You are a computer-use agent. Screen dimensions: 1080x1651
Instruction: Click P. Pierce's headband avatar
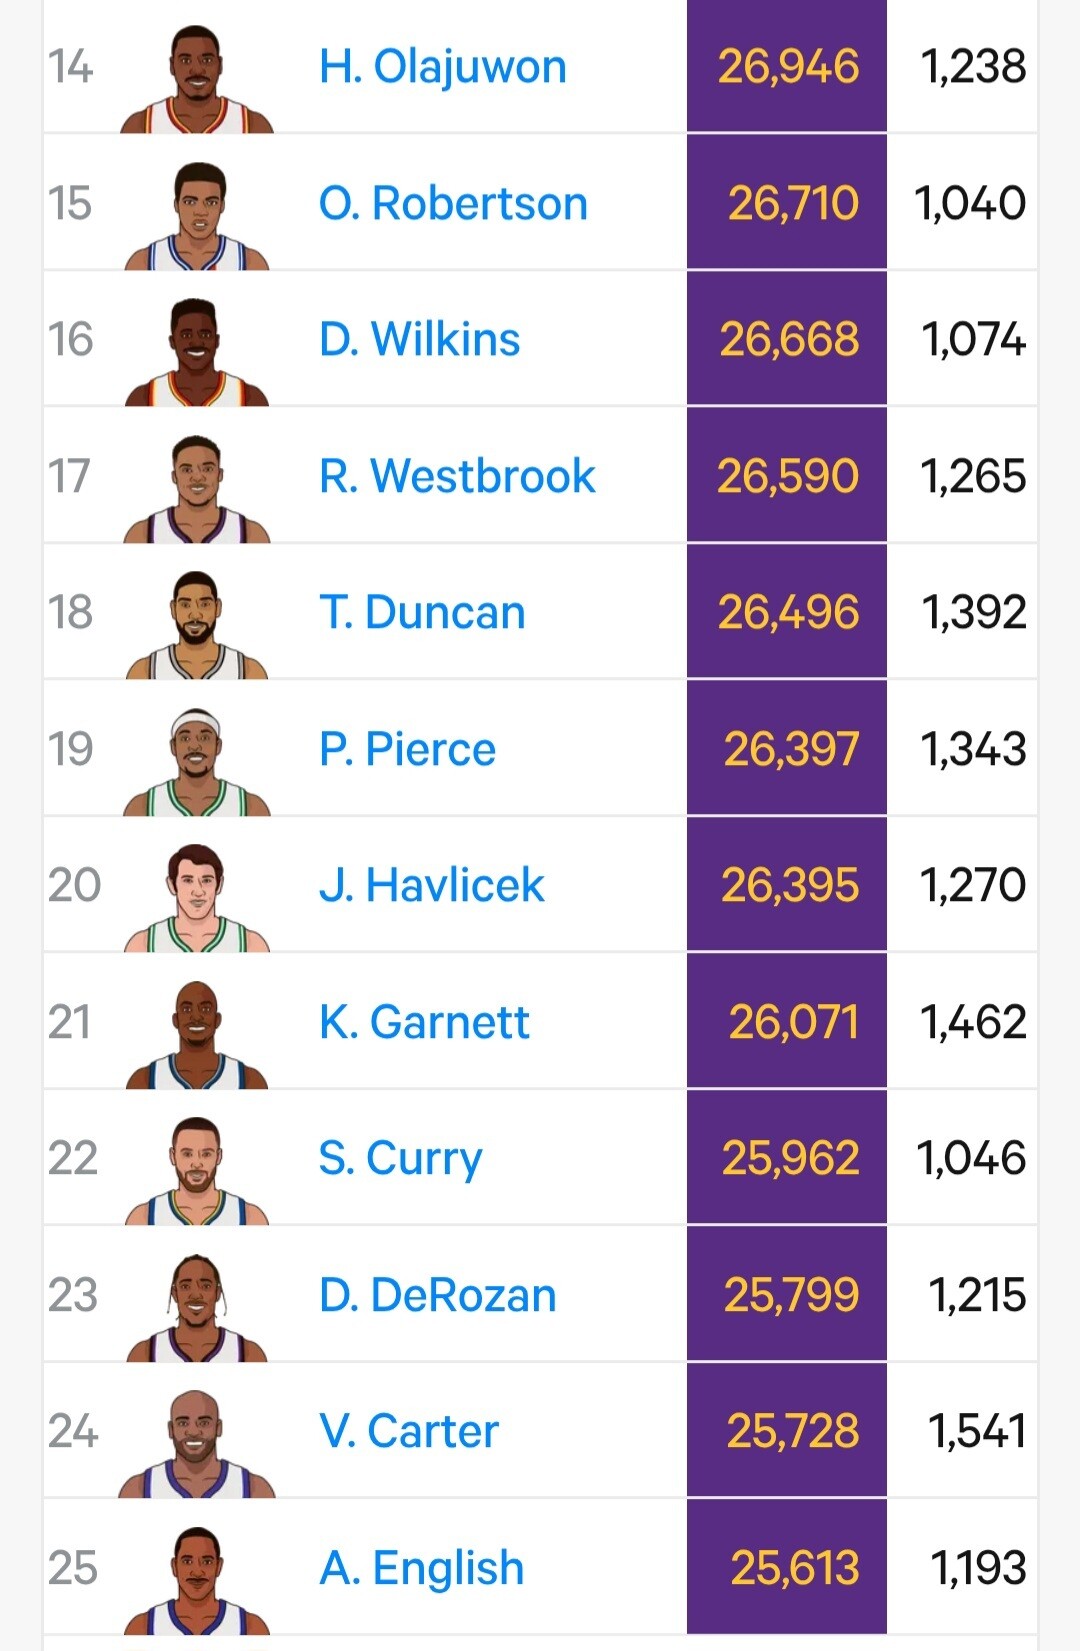(x=197, y=762)
